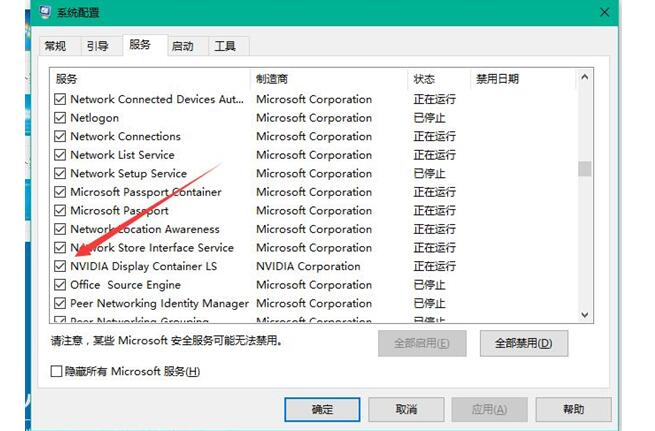Click NVIDIA Corporation manufacturer cell
Viewport: 655px width, 431px height.
(308, 266)
